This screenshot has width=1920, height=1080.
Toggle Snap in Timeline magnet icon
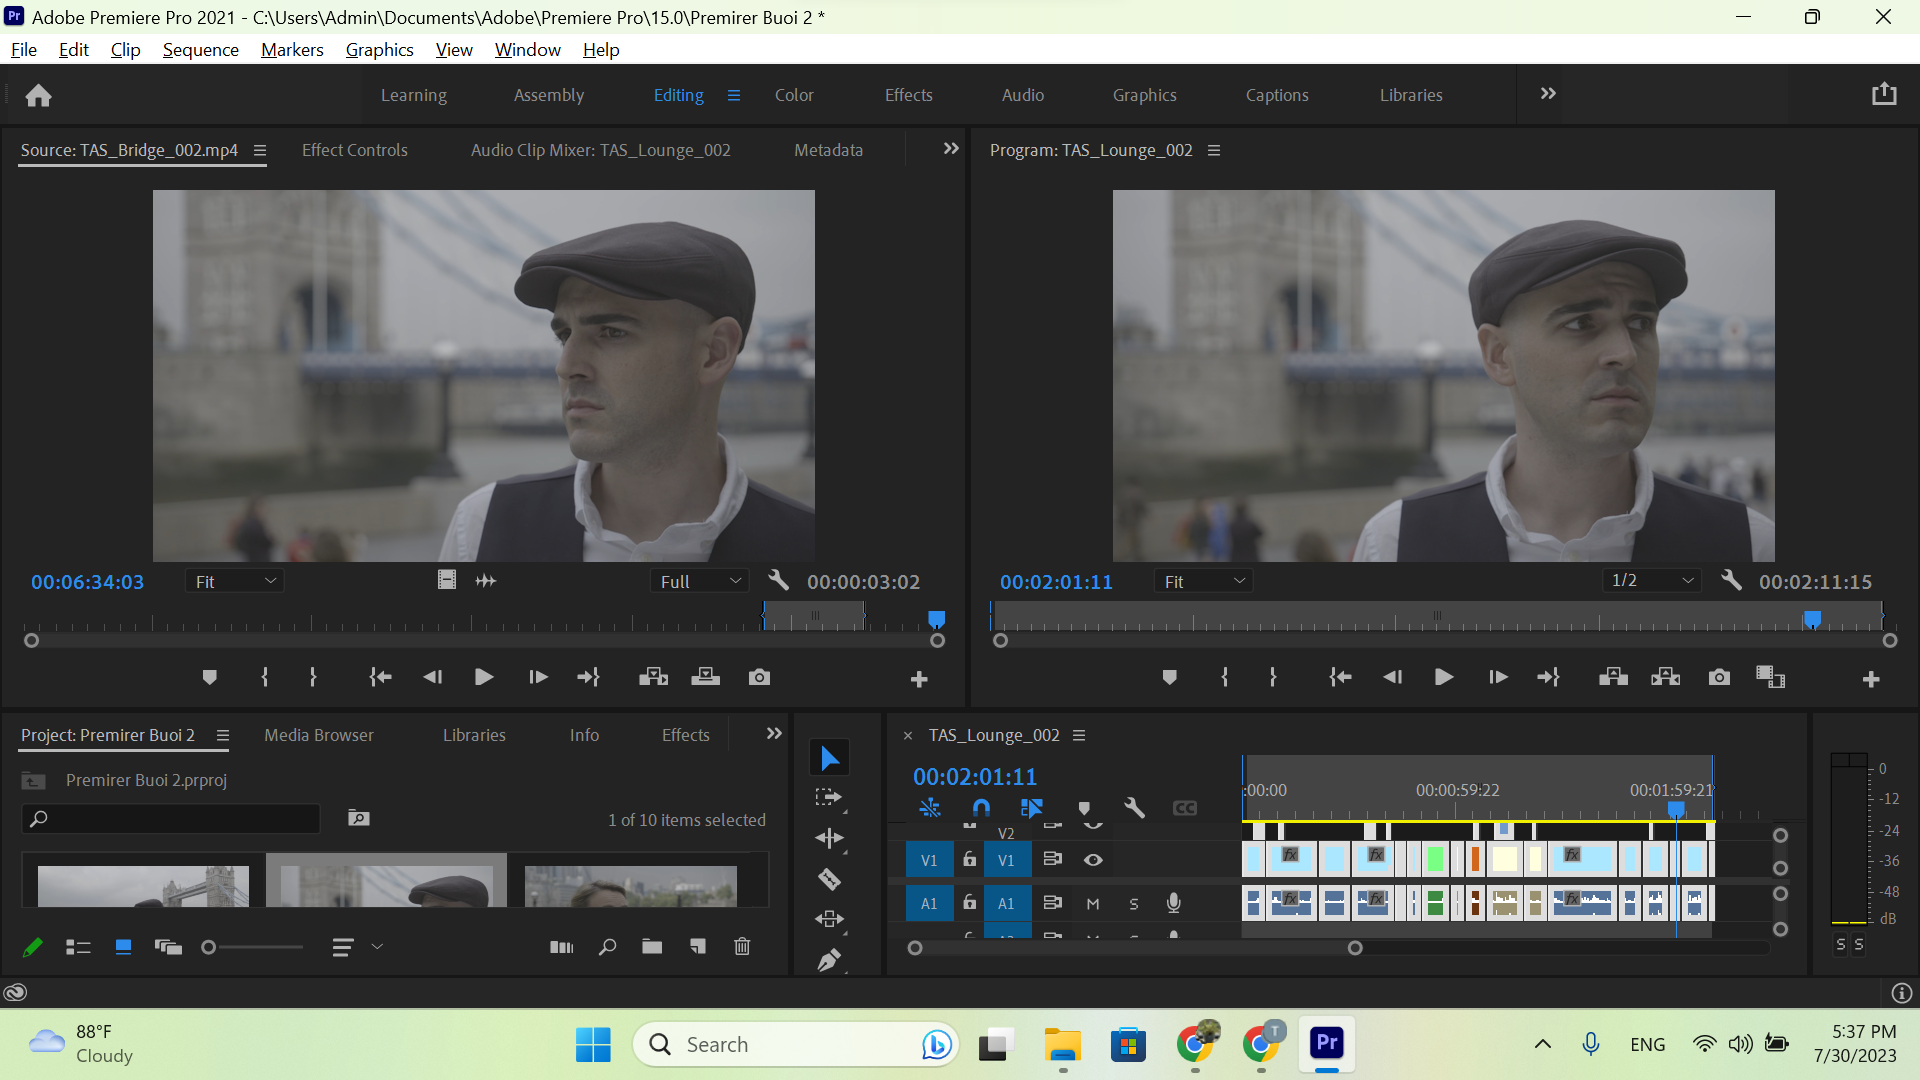coord(981,808)
